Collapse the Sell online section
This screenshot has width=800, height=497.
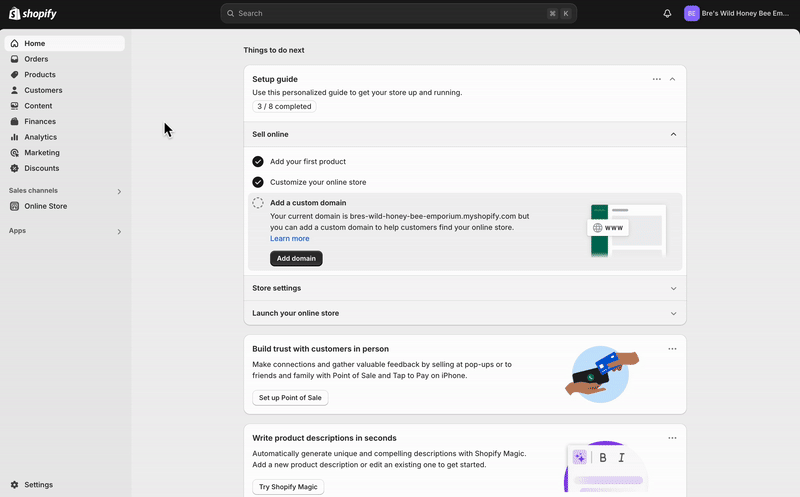tap(673, 134)
